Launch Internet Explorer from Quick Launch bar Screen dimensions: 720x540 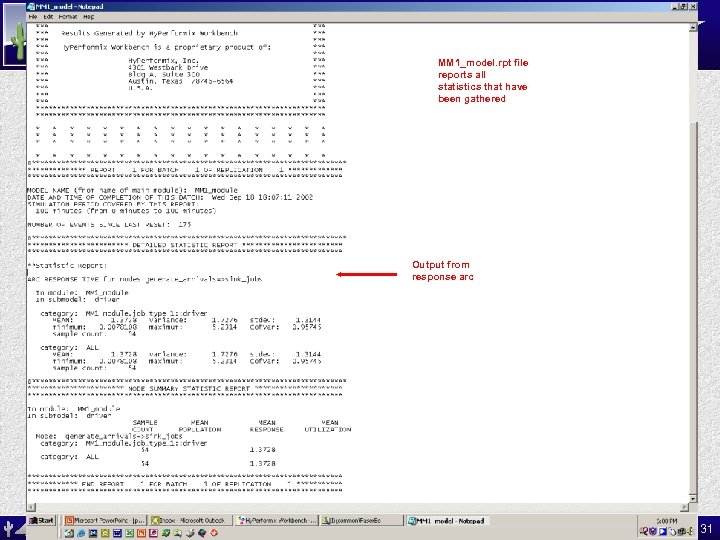[x=81, y=533]
